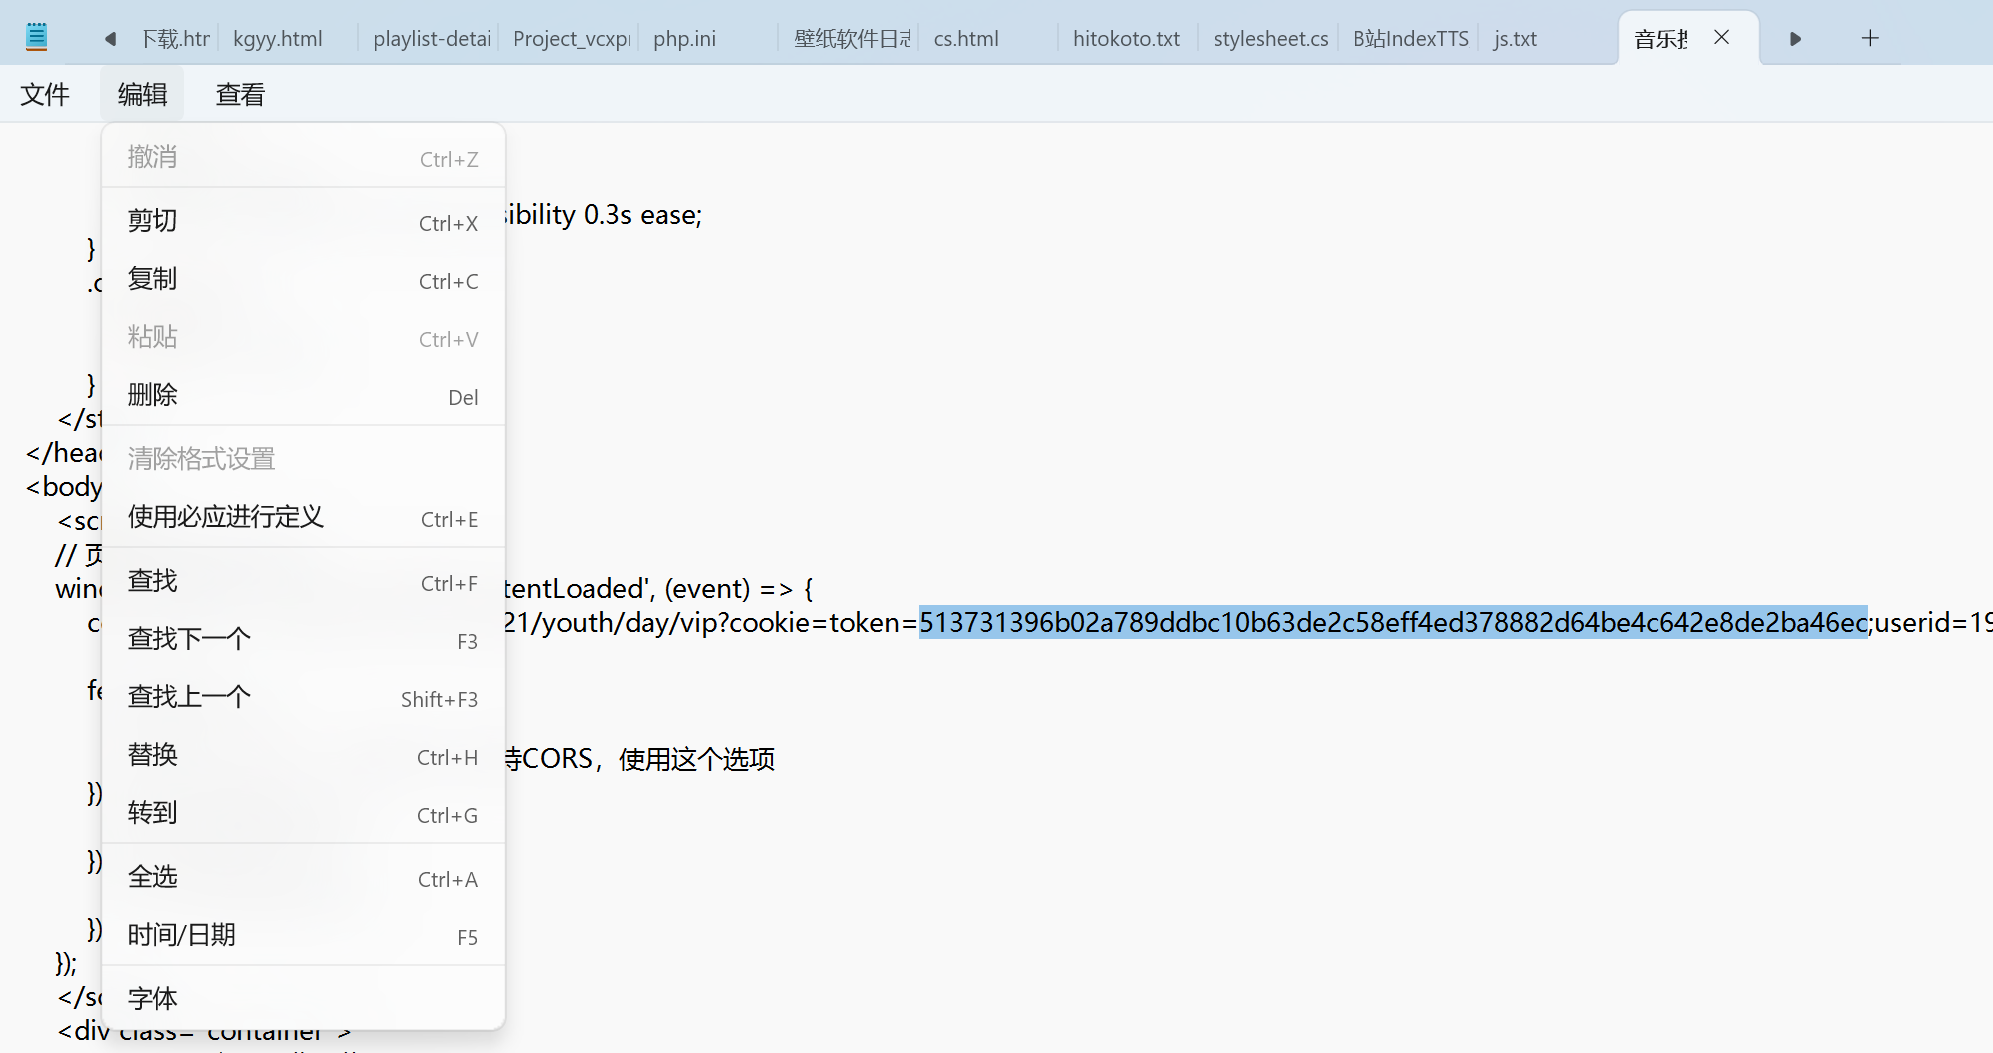Click the highlighted token text
1993x1053 pixels.
1392,623
